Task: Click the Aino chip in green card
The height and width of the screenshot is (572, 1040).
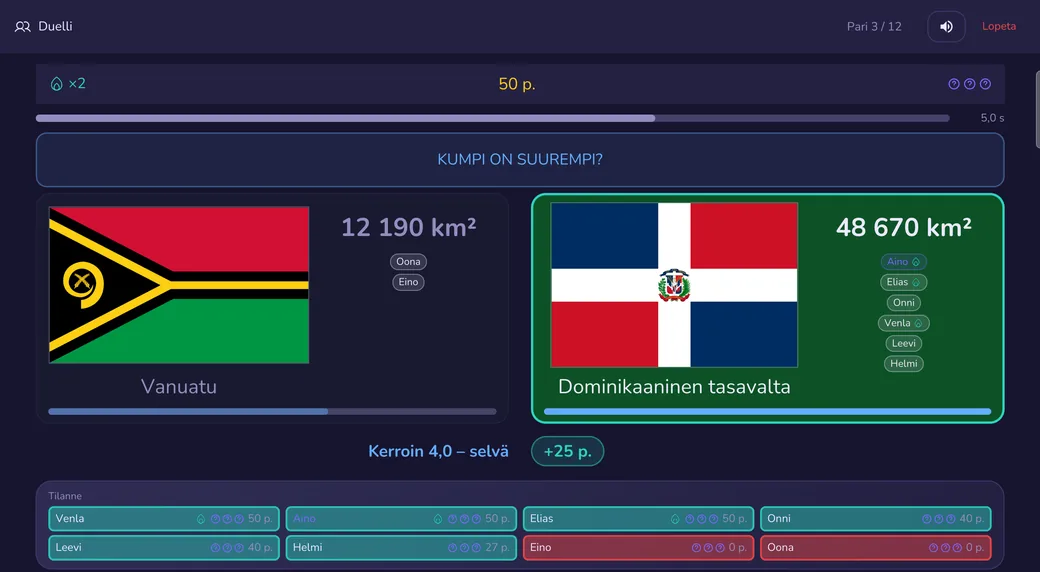Action: point(903,261)
